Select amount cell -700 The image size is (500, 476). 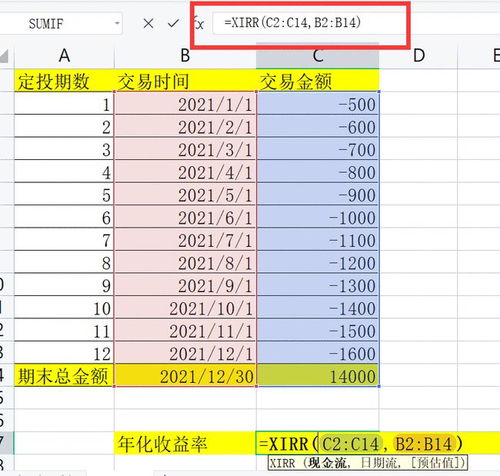[x=318, y=149]
